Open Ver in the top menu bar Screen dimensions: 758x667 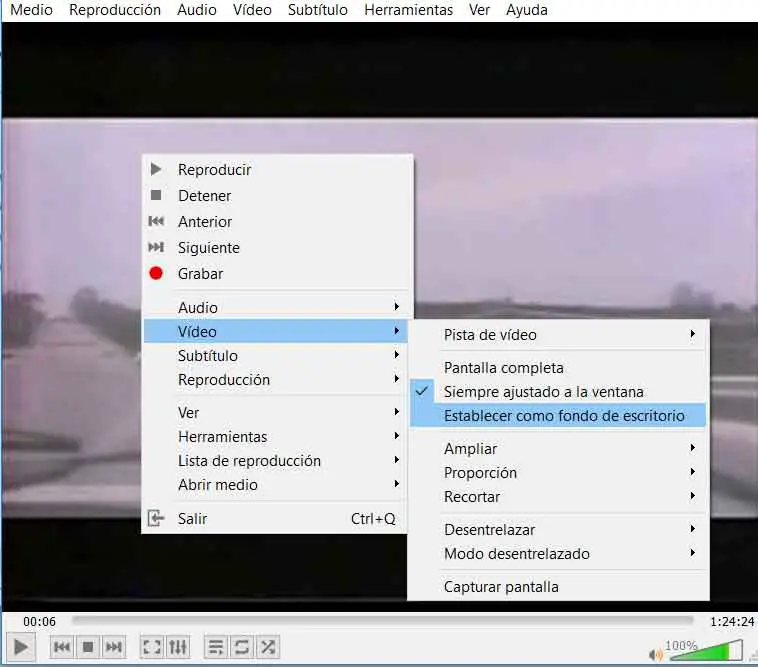(x=479, y=10)
